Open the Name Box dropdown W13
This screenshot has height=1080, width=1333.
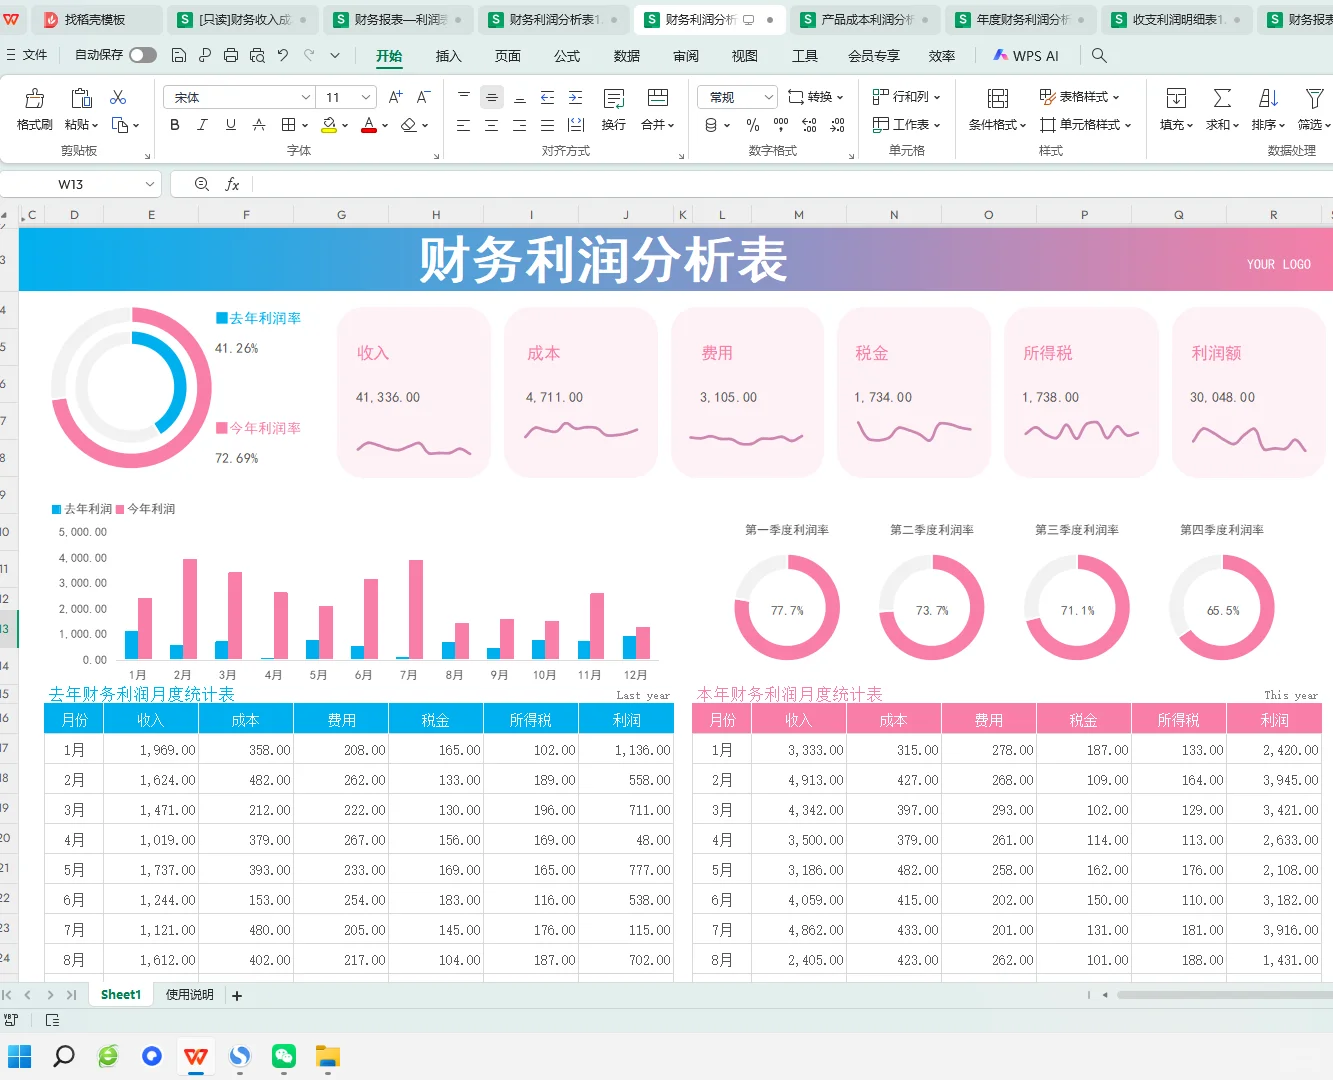coord(150,184)
